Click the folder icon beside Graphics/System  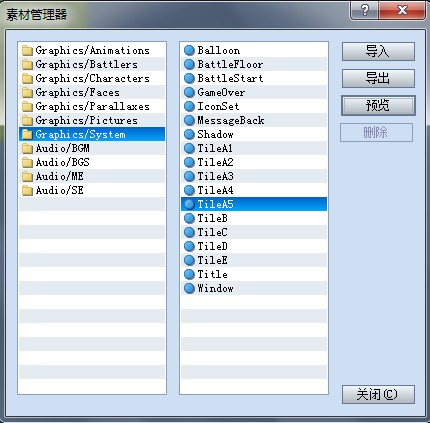(27, 134)
